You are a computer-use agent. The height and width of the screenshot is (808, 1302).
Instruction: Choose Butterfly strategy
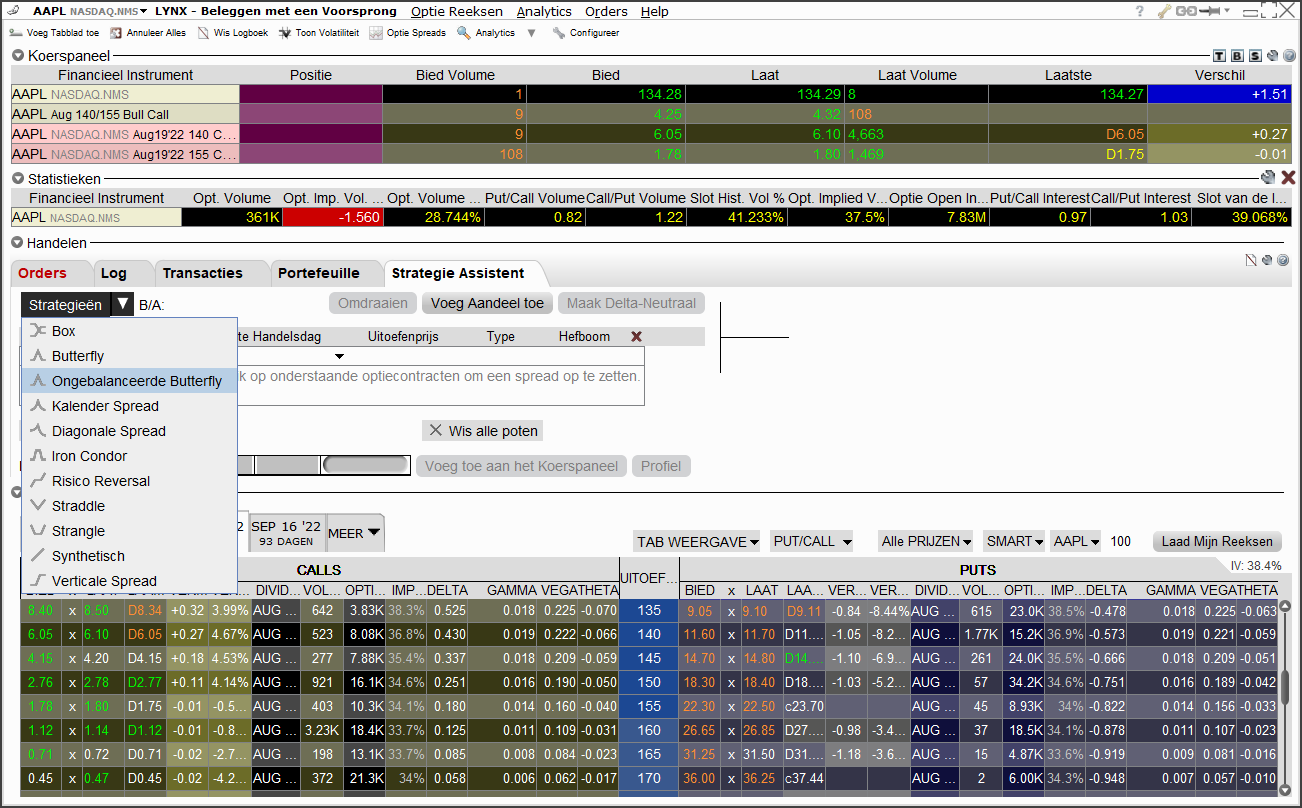pos(129,356)
